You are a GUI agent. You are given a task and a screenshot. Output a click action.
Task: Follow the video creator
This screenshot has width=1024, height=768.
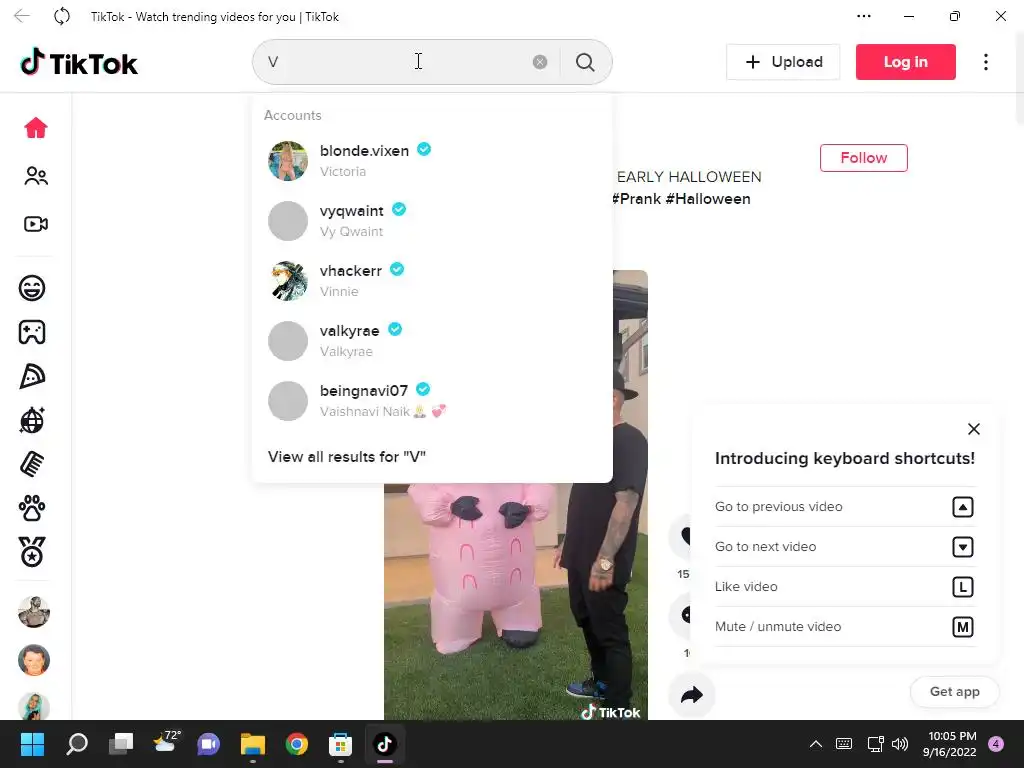(x=863, y=158)
